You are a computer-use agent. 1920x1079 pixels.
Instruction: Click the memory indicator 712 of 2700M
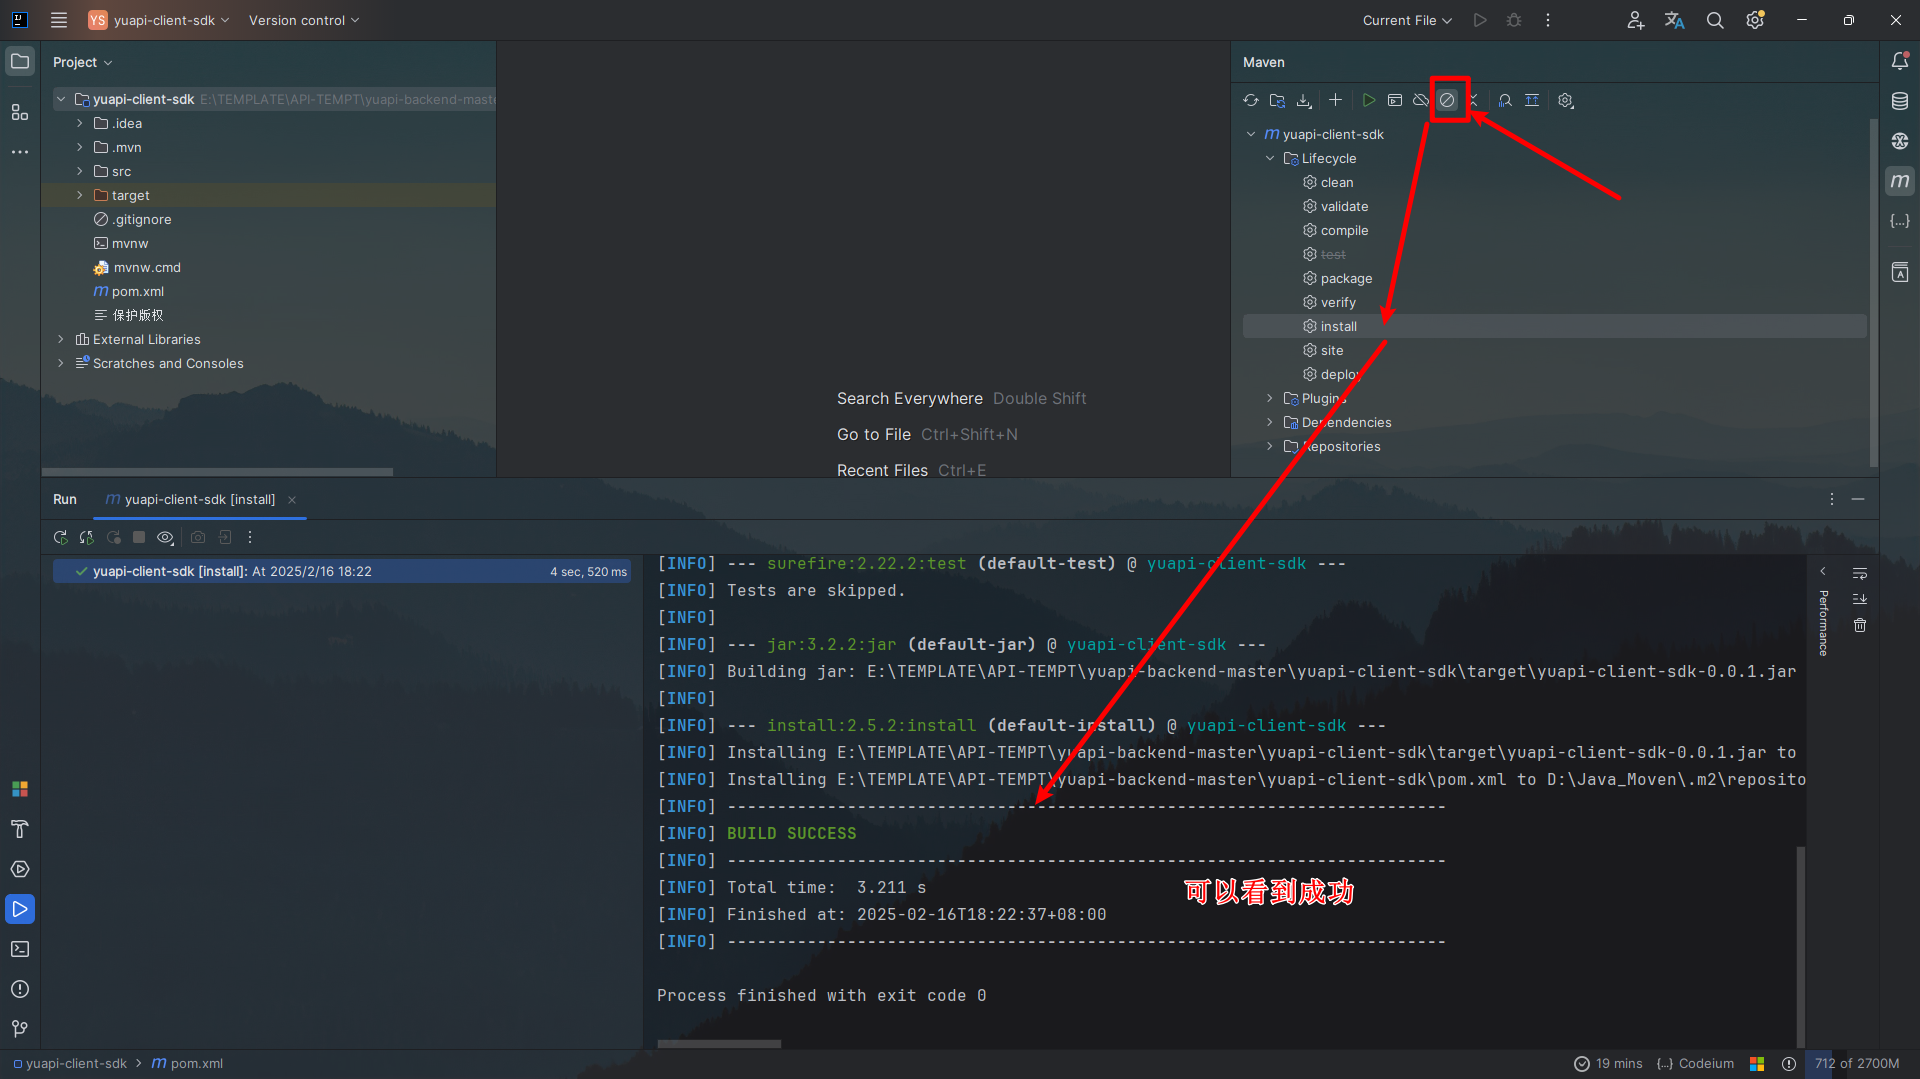pyautogui.click(x=1857, y=1063)
